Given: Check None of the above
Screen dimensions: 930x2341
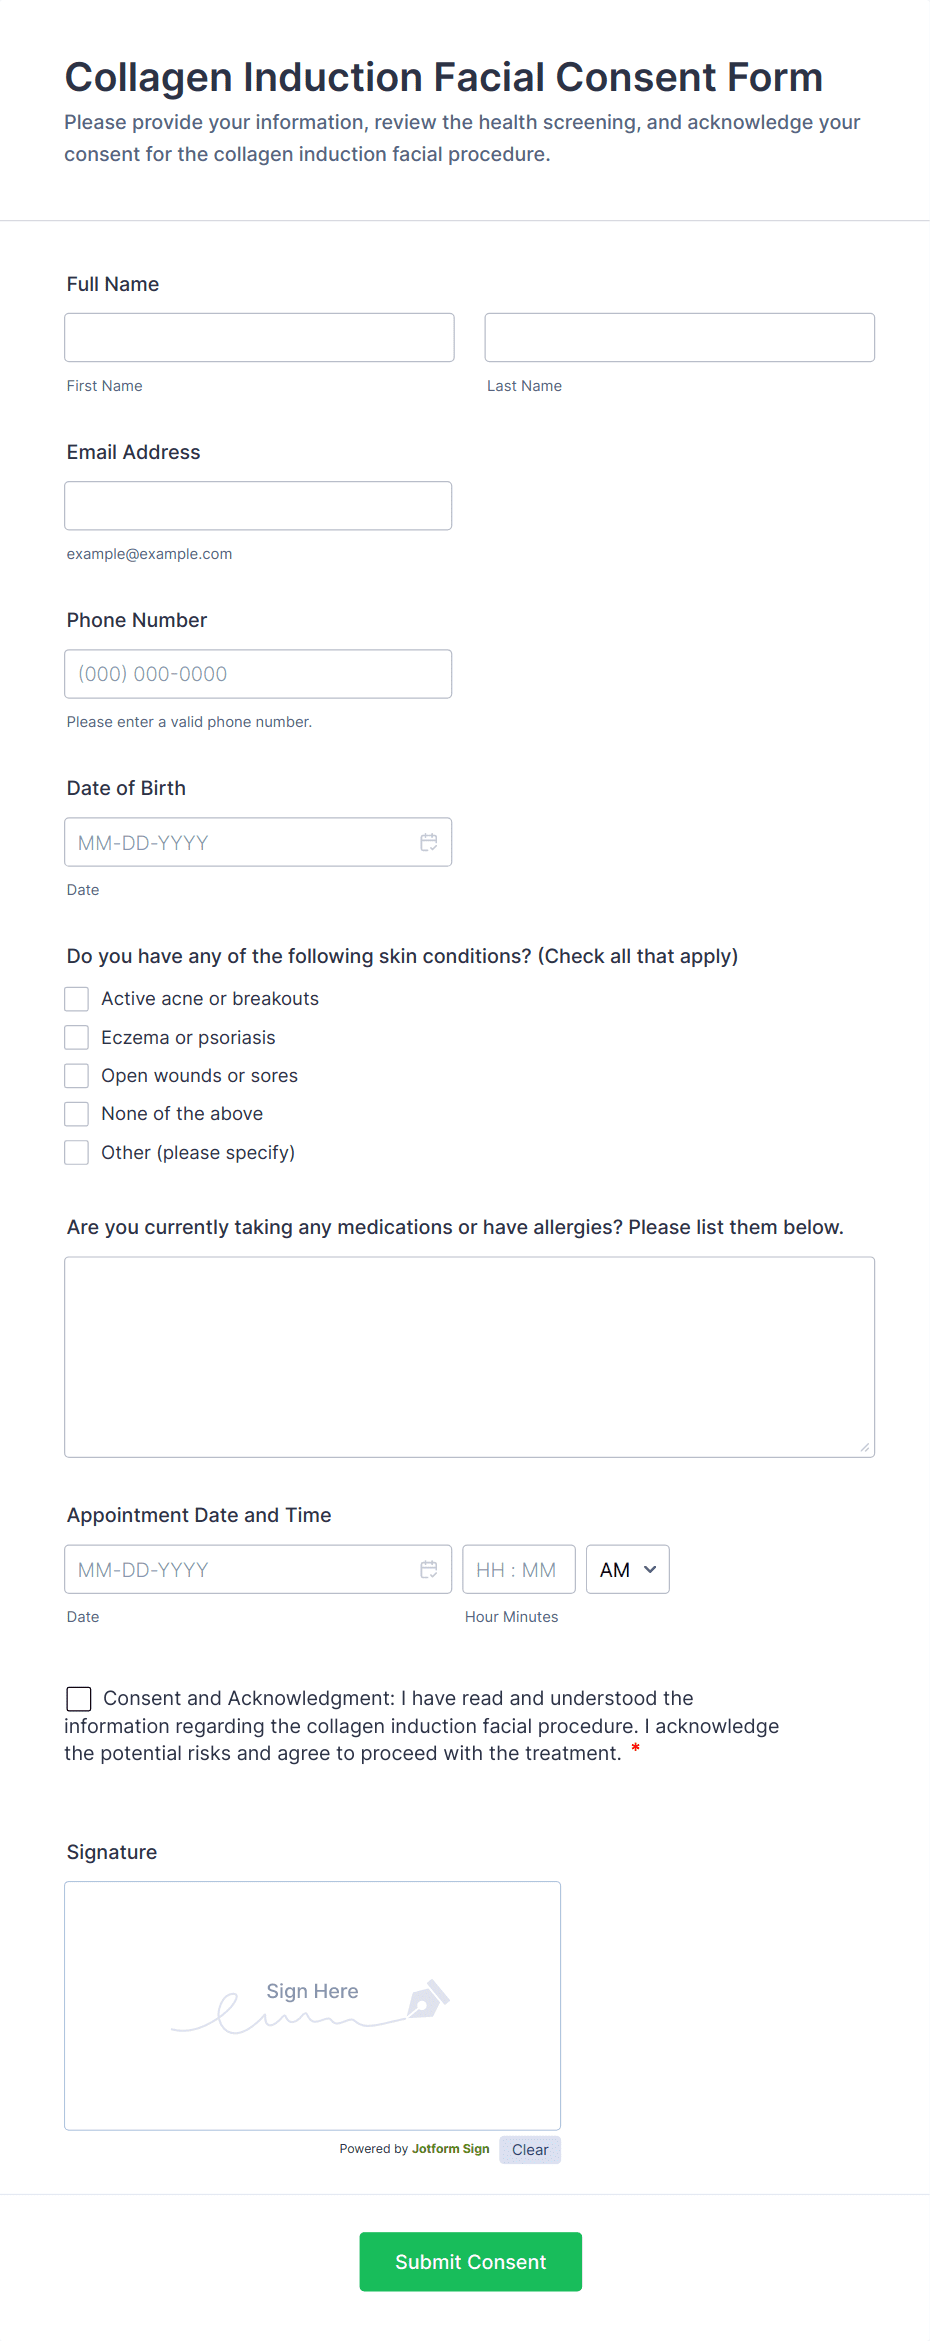Looking at the screenshot, I should coord(77,1114).
